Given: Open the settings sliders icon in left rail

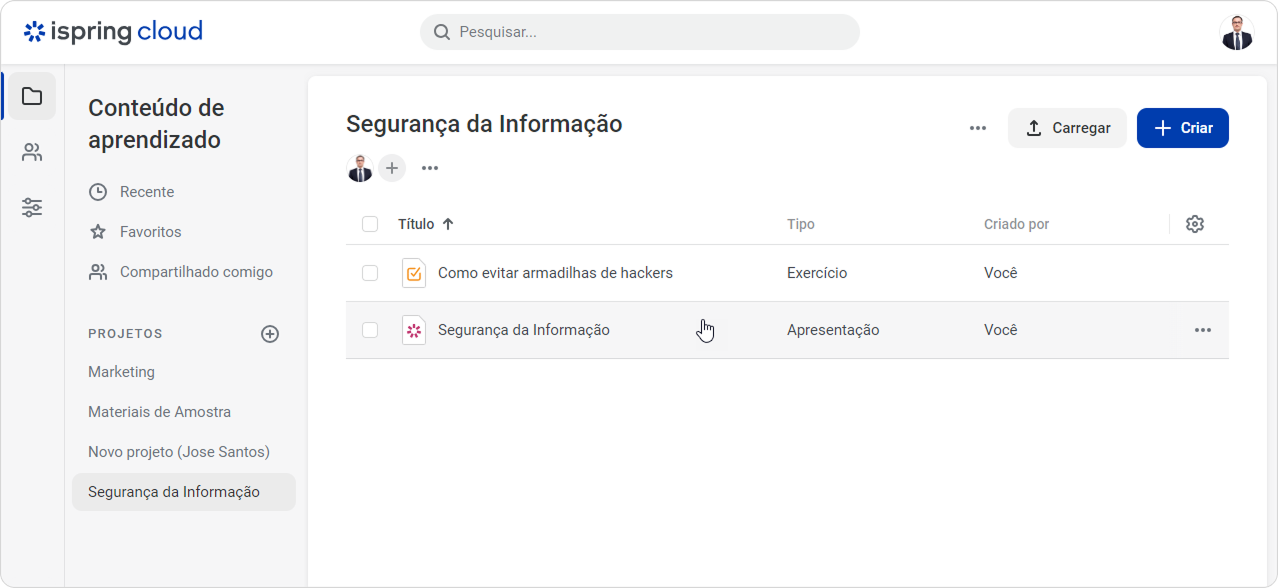Looking at the screenshot, I should point(32,208).
